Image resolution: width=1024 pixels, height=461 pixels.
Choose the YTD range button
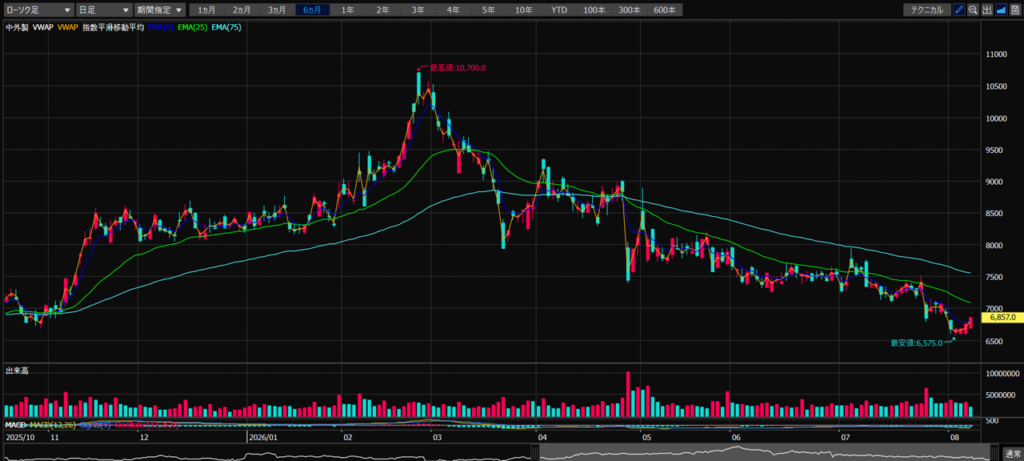click(x=559, y=10)
